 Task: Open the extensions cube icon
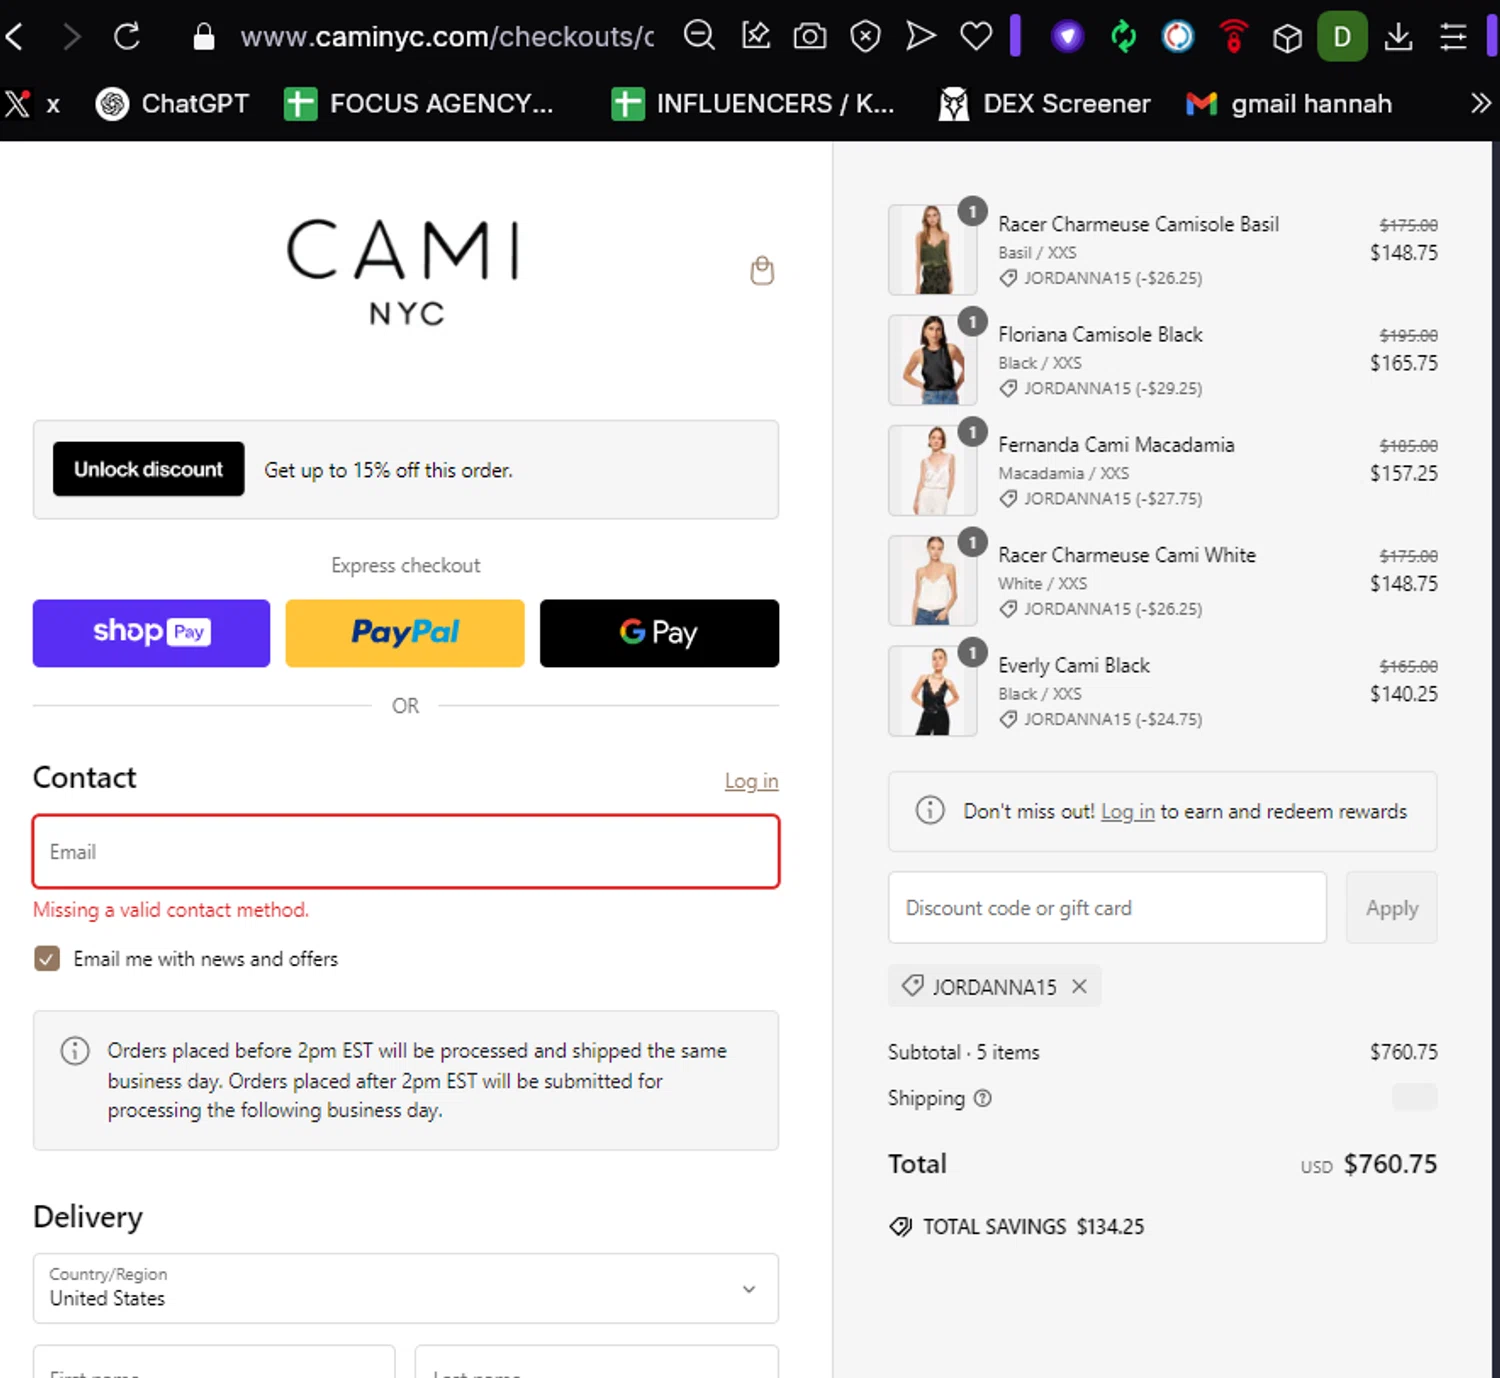tap(1287, 38)
